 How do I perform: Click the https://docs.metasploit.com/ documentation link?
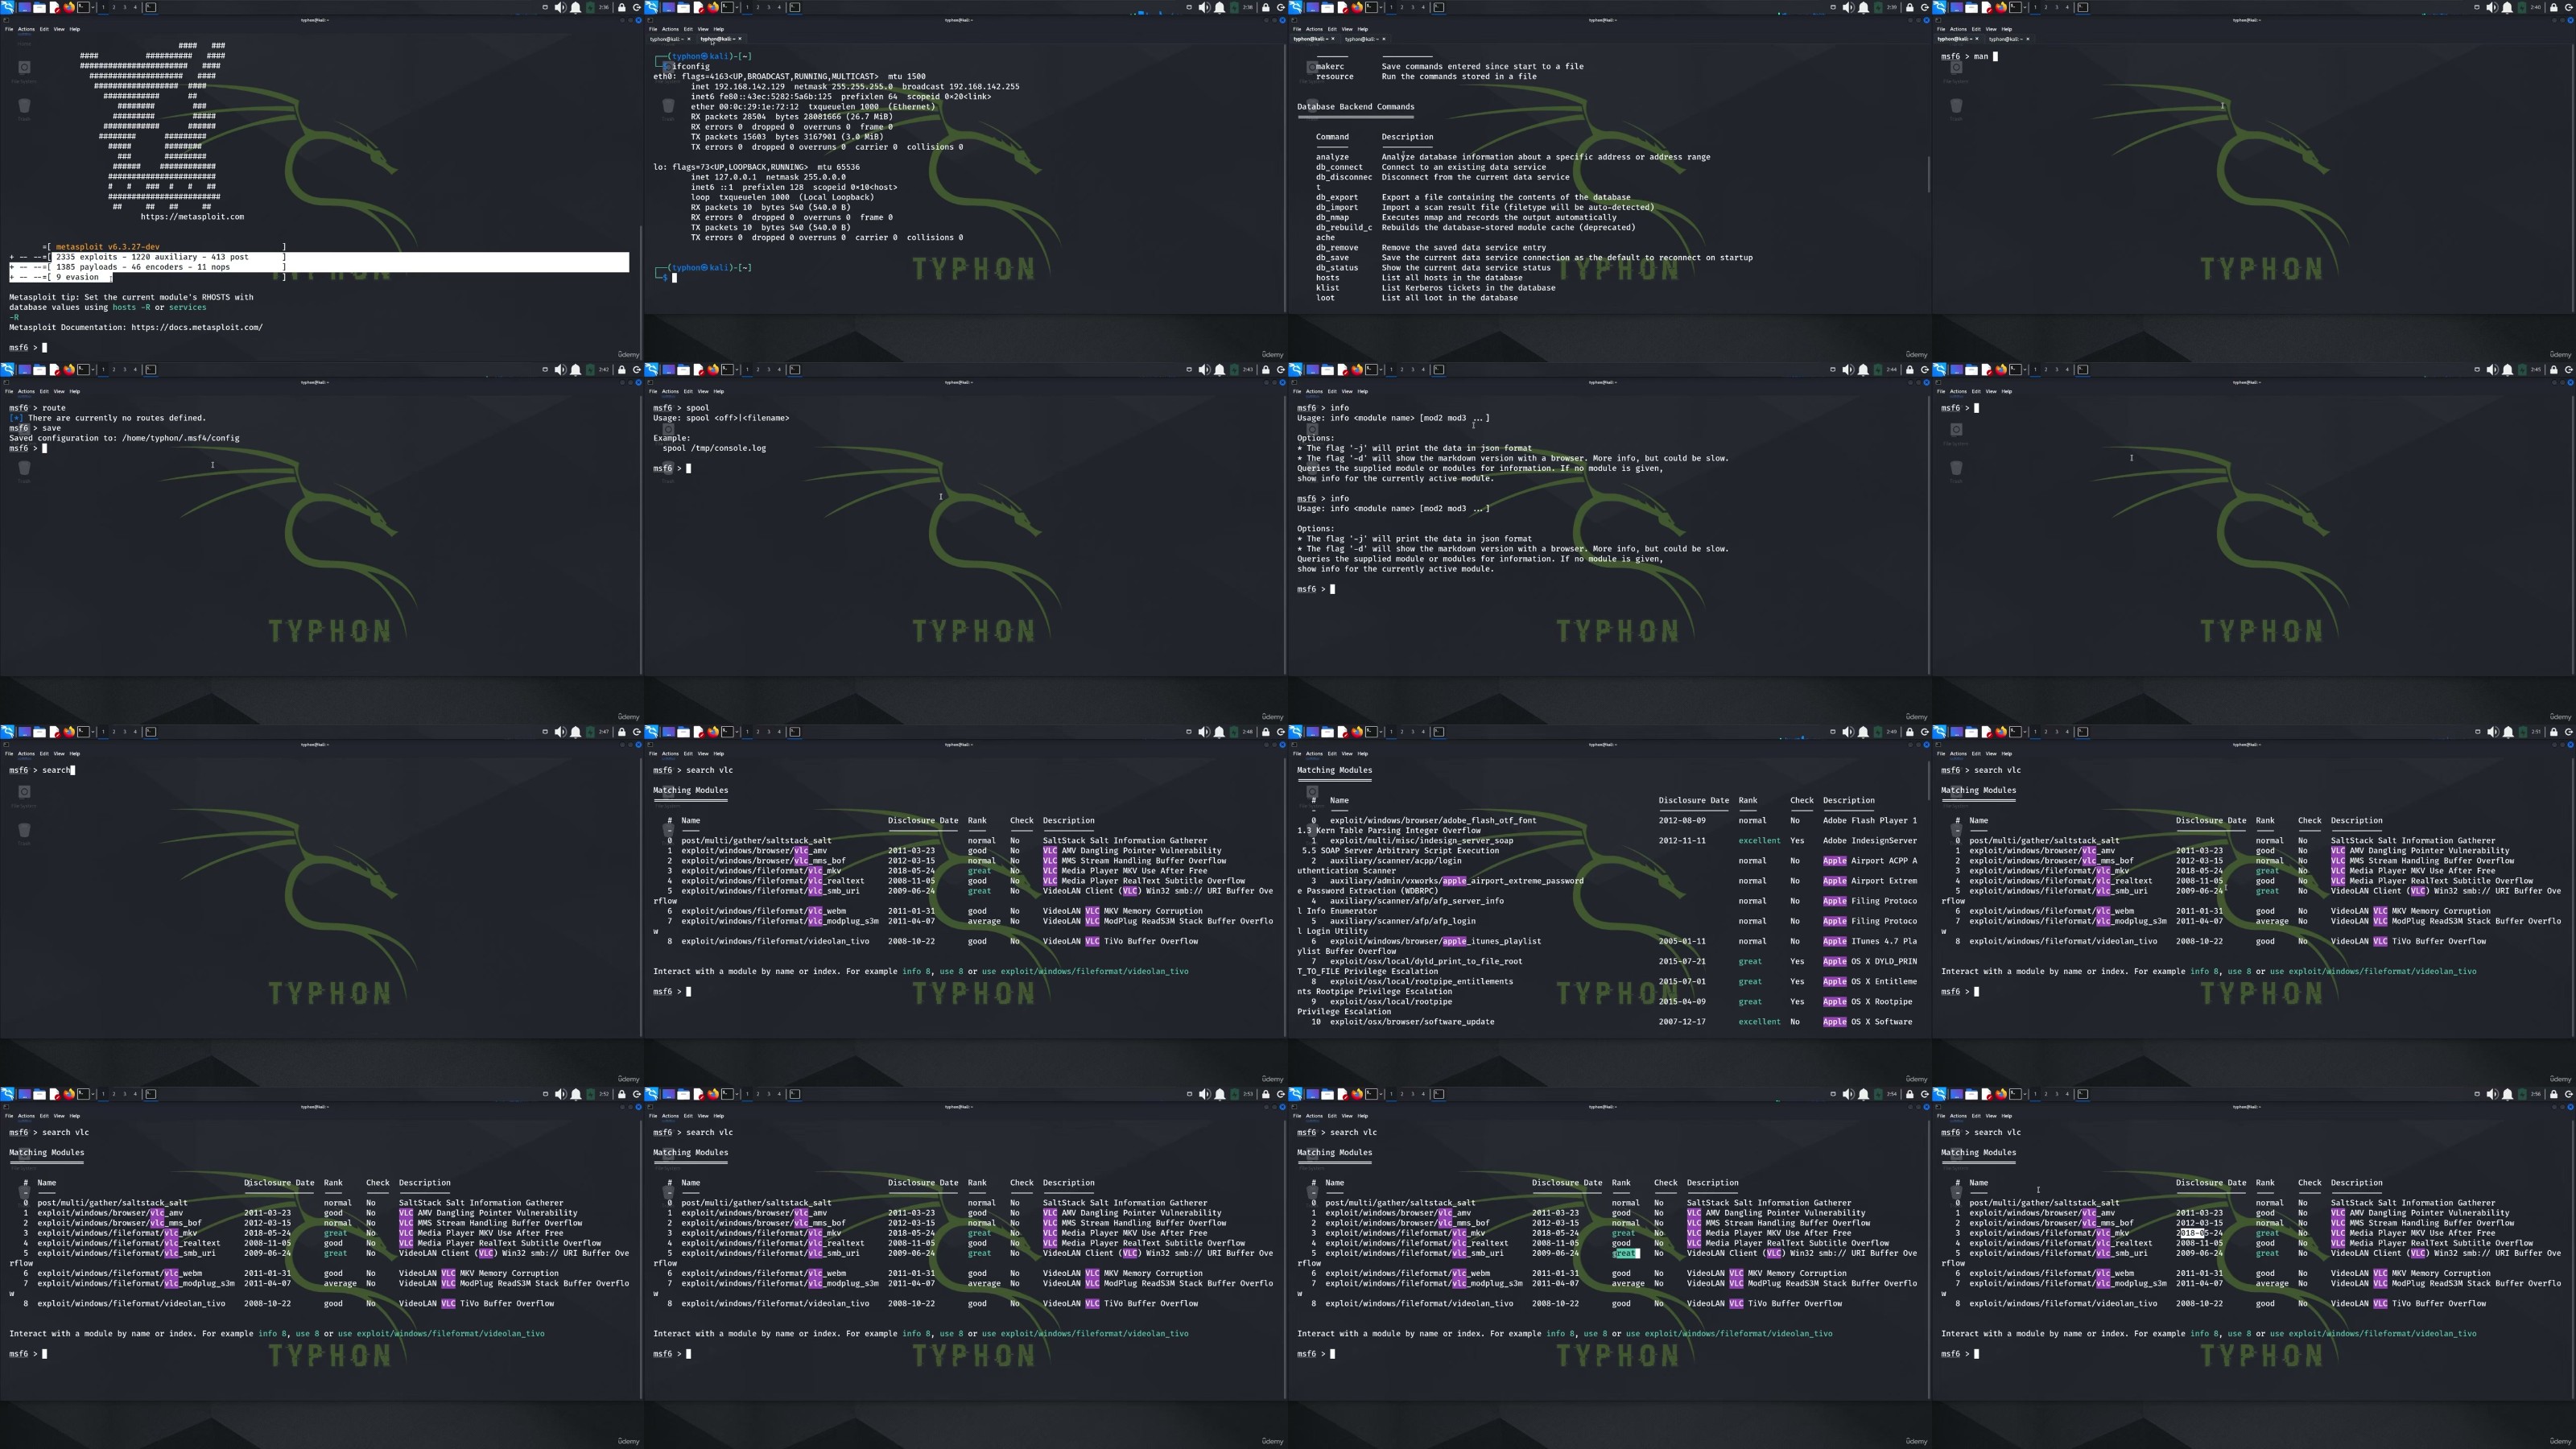(196, 327)
